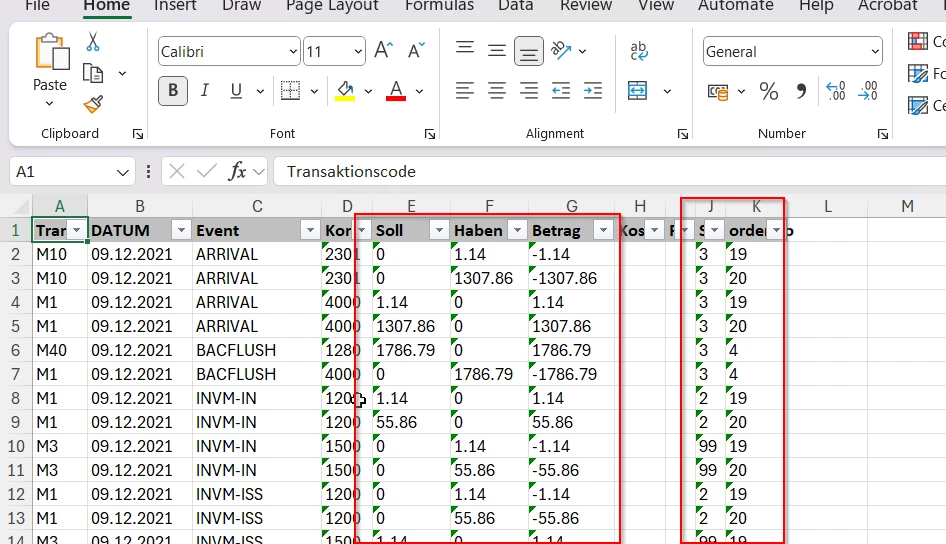Expand formula bar options dots
The height and width of the screenshot is (544, 946).
tap(148, 172)
